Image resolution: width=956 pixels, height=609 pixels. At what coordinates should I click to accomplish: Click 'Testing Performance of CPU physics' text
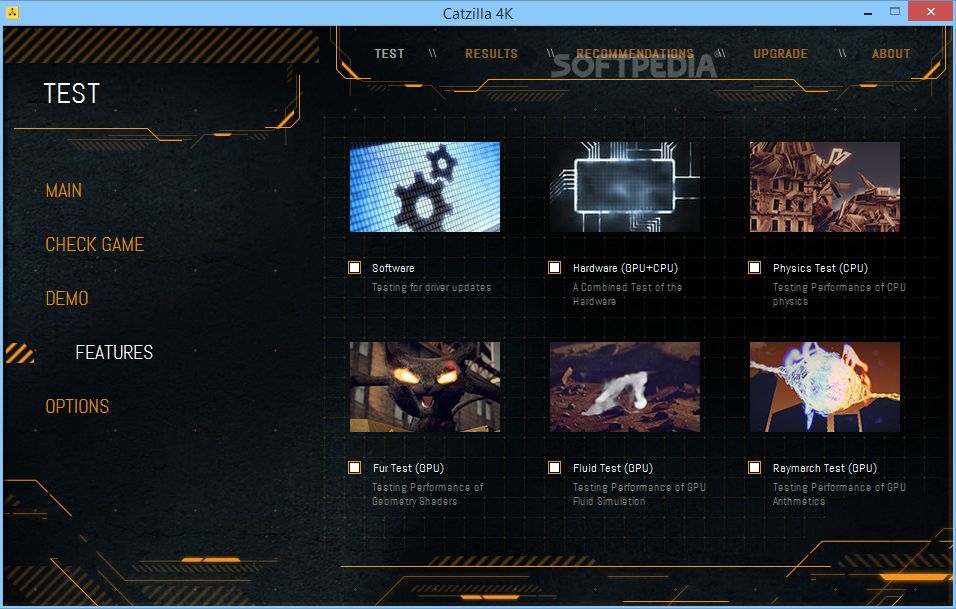pyautogui.click(x=840, y=294)
